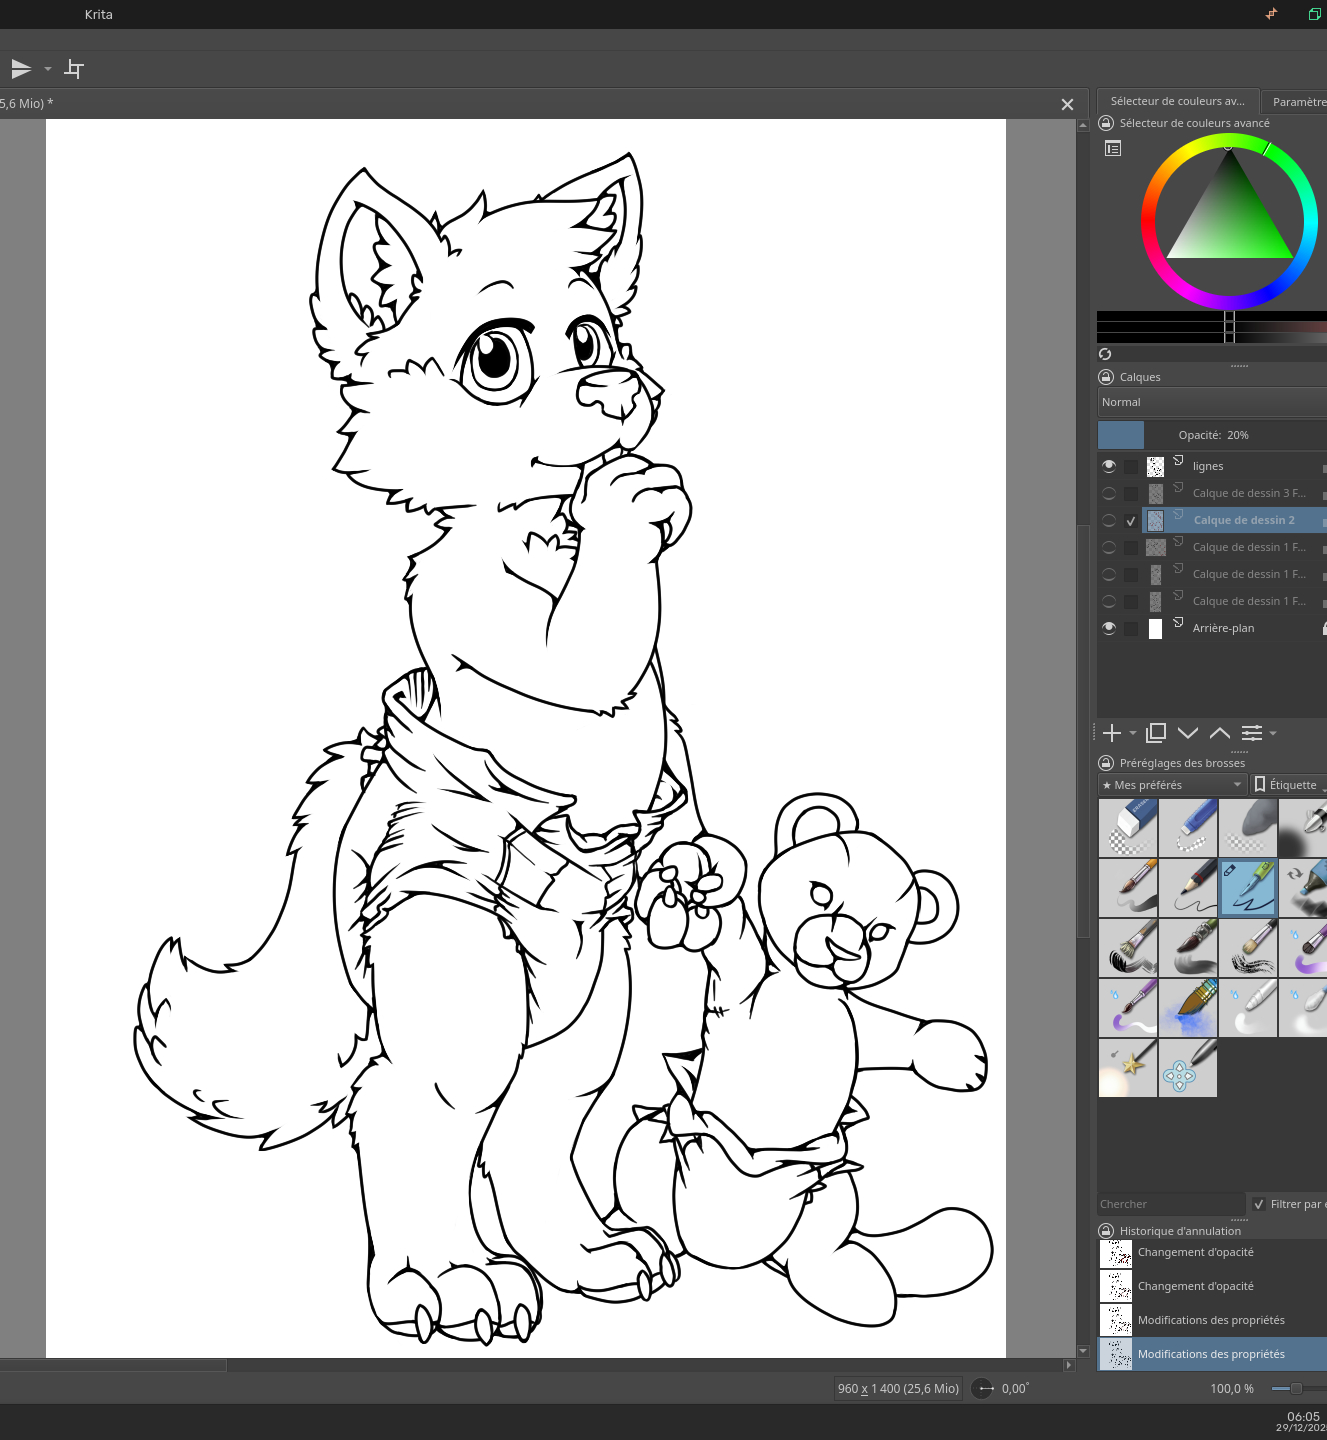The height and width of the screenshot is (1440, 1327).
Task: Select the eraser brush preset
Action: (1128, 828)
